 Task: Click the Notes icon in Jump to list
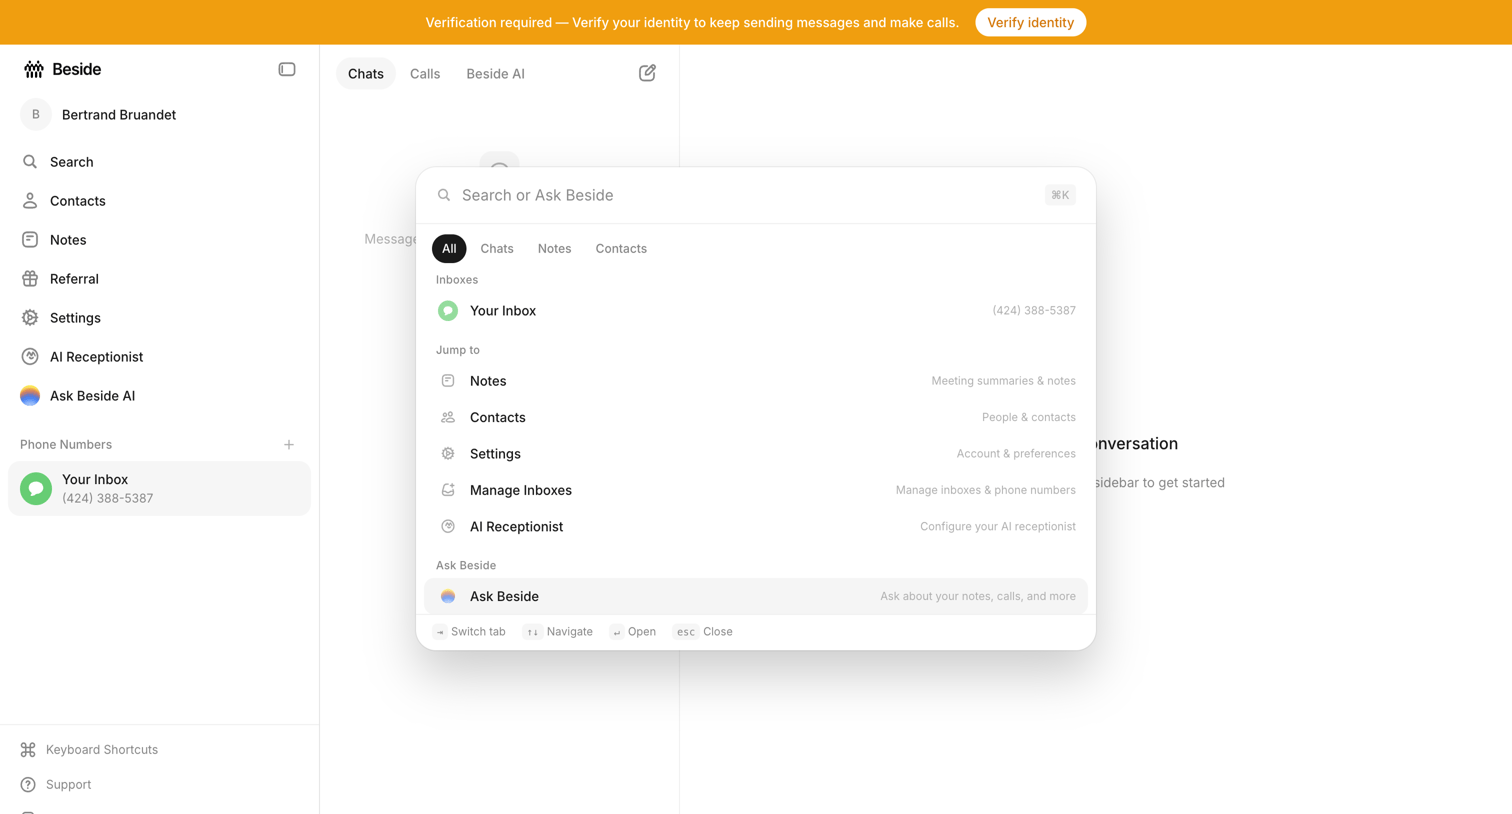pyautogui.click(x=448, y=381)
